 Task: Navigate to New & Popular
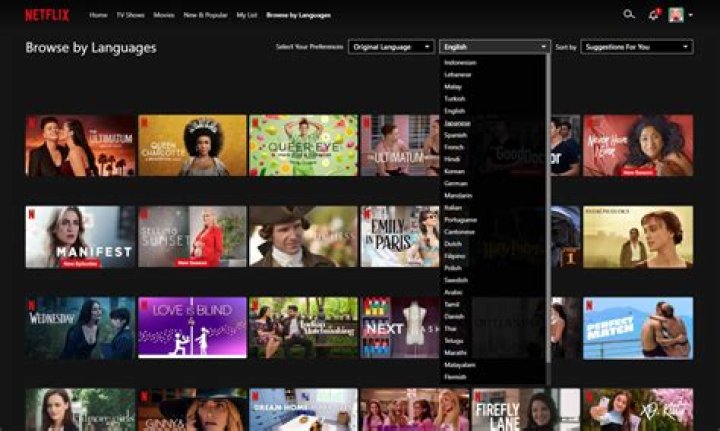(205, 16)
